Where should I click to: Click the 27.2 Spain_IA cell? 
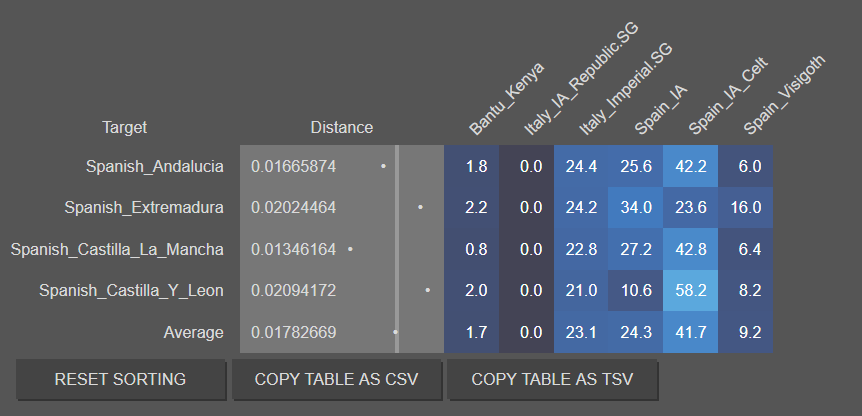pos(636,249)
